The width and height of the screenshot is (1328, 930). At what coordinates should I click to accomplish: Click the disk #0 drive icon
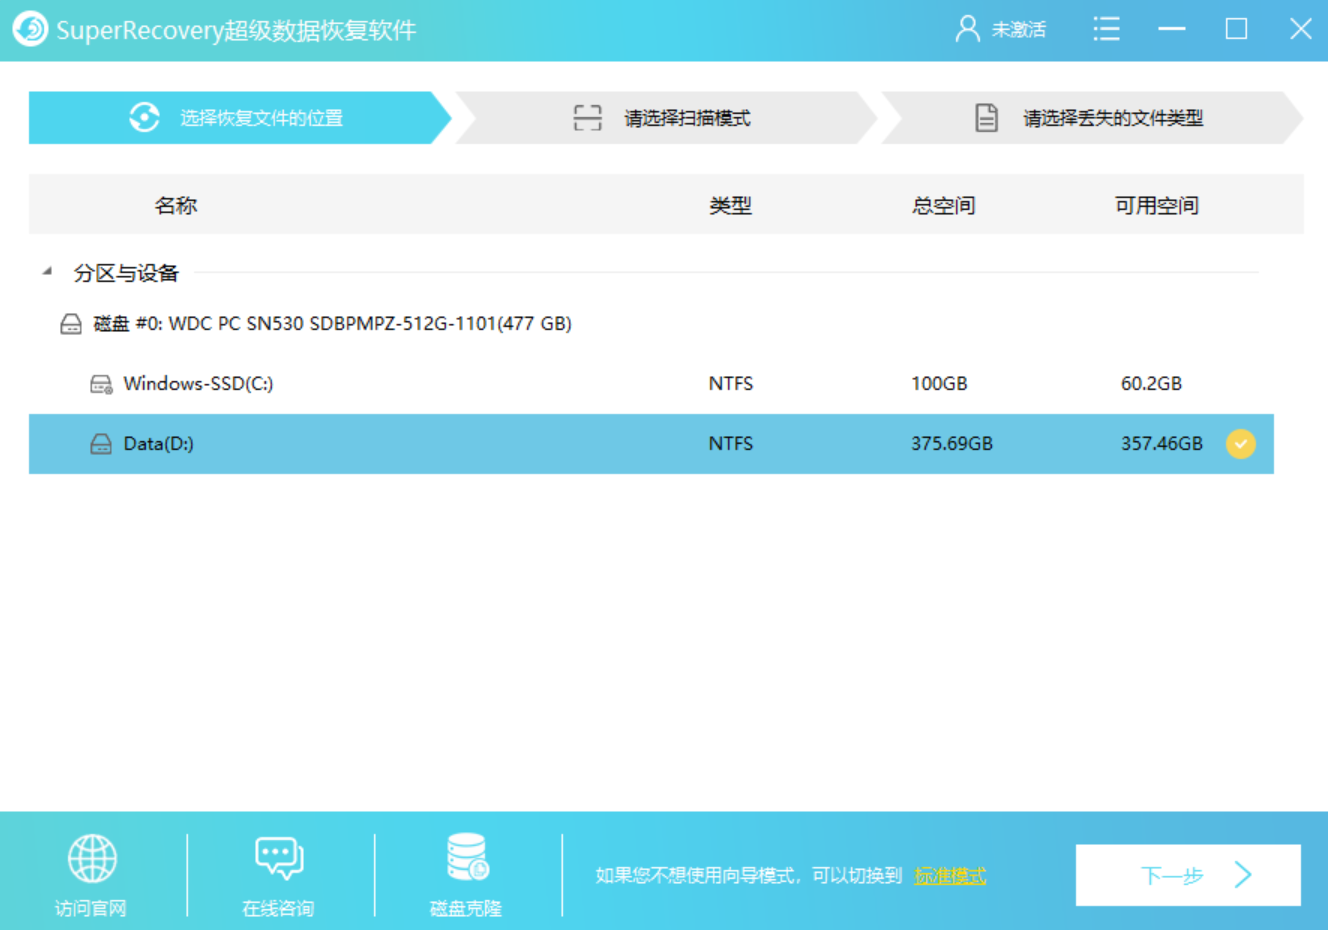coord(71,324)
